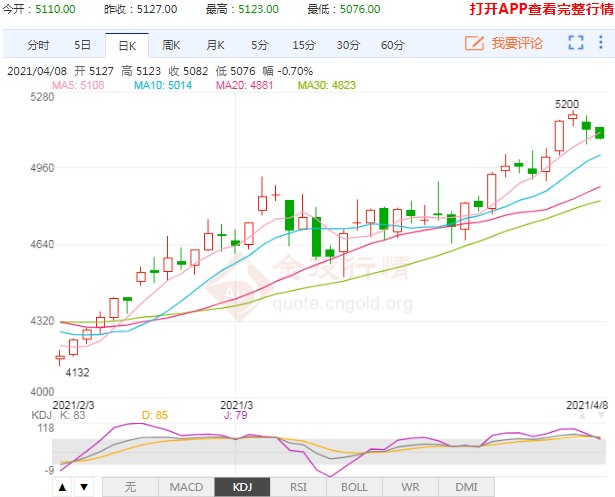Click the MA10: 5014 legend label
The image size is (615, 497).
pyautogui.click(x=163, y=85)
